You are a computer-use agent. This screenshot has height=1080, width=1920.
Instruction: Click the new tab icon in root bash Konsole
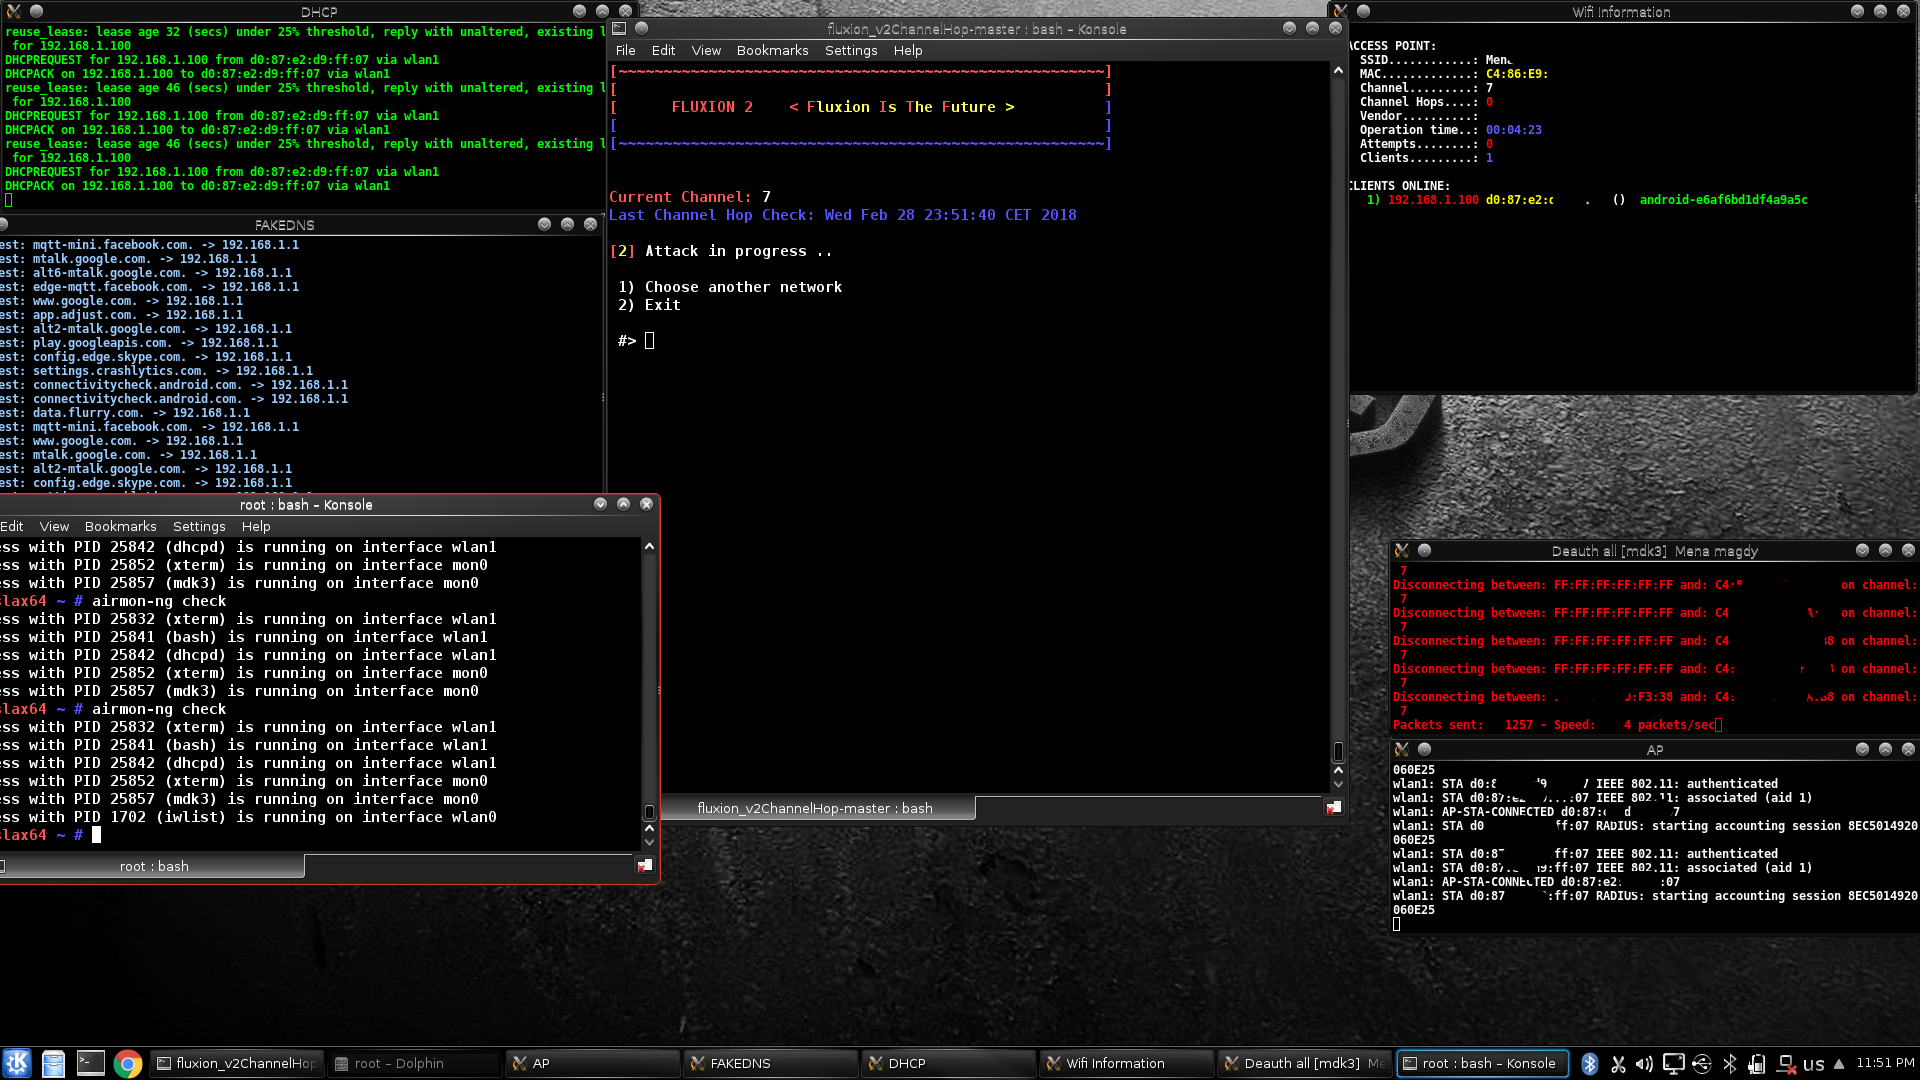(645, 866)
